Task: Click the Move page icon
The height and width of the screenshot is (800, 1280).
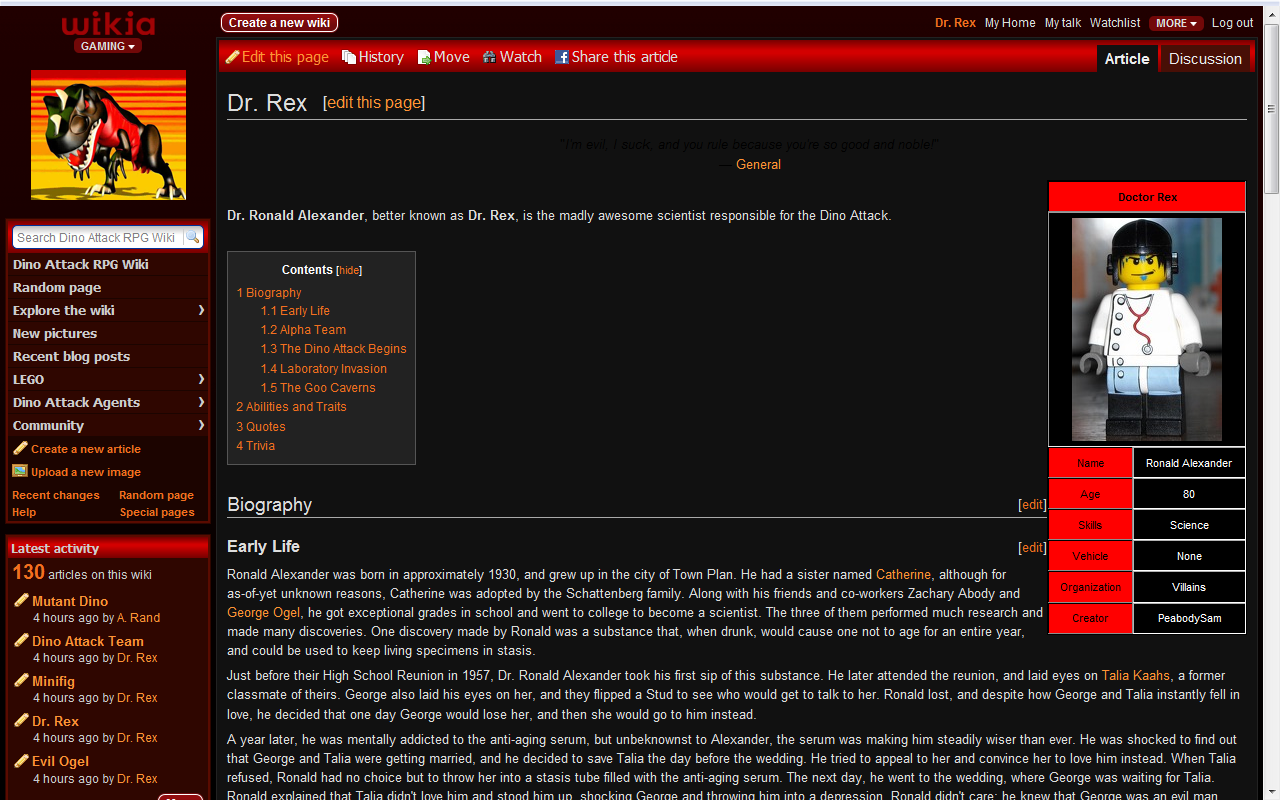Action: click(x=424, y=57)
